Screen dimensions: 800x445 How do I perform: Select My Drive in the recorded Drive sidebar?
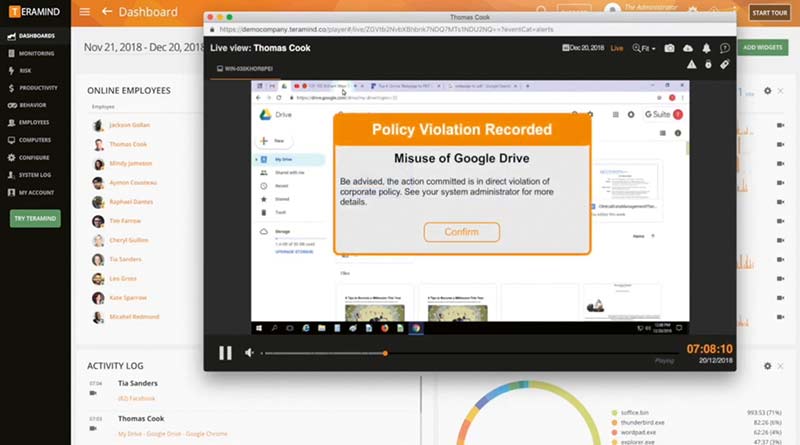coord(289,160)
